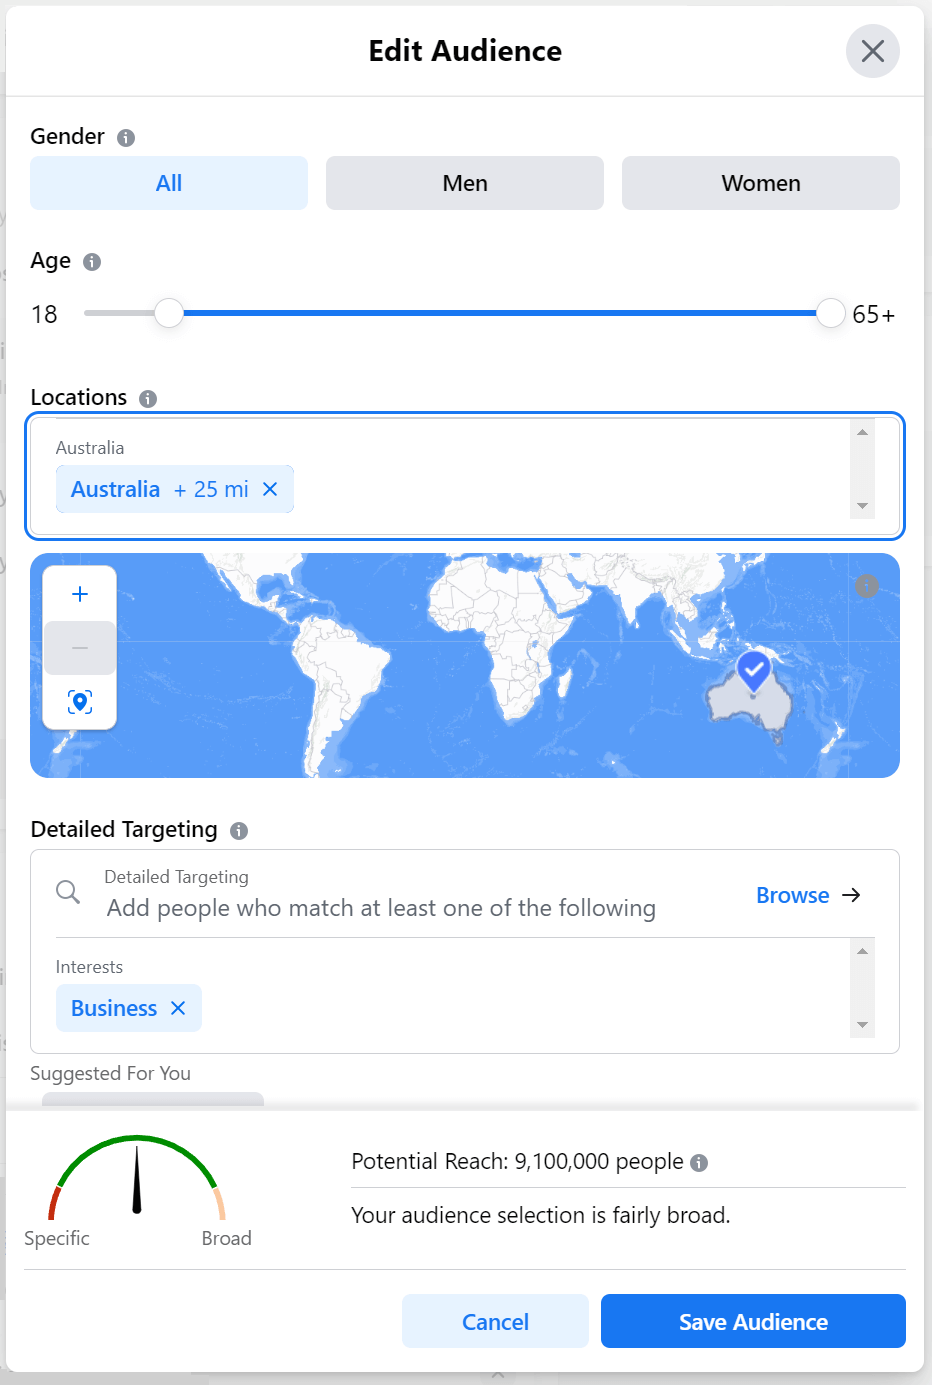Screen dimensions: 932x1385
Task: Click the Detailed Targeting search field
Action: pyautogui.click(x=380, y=908)
